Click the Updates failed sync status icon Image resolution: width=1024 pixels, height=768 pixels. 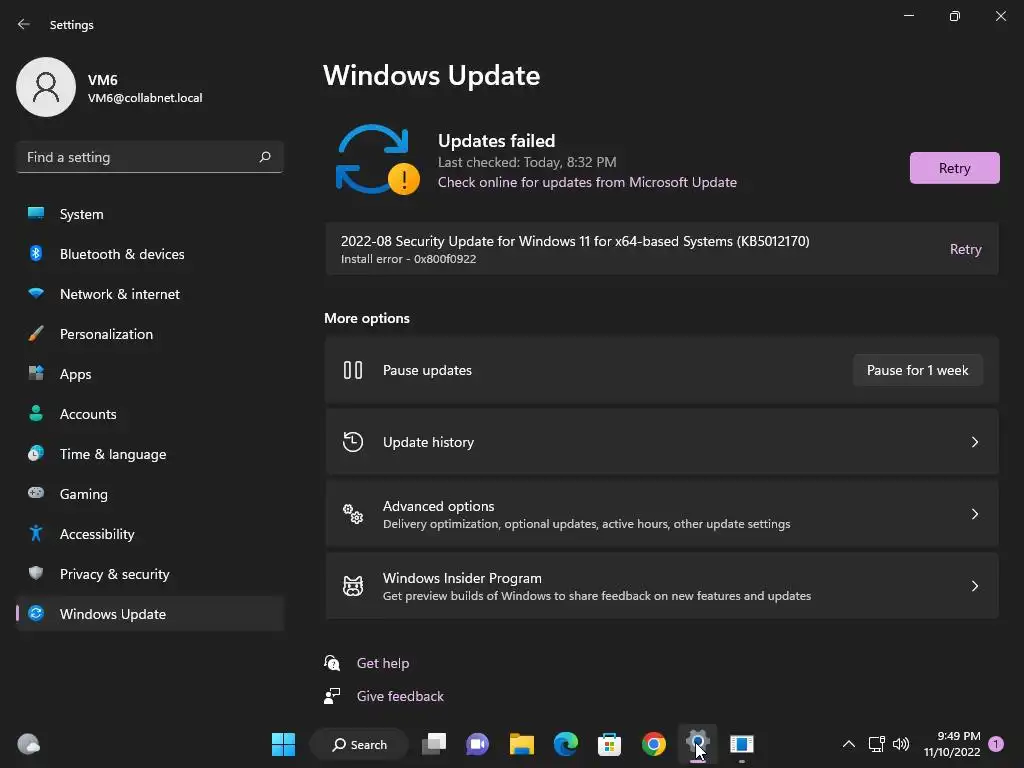tap(377, 160)
